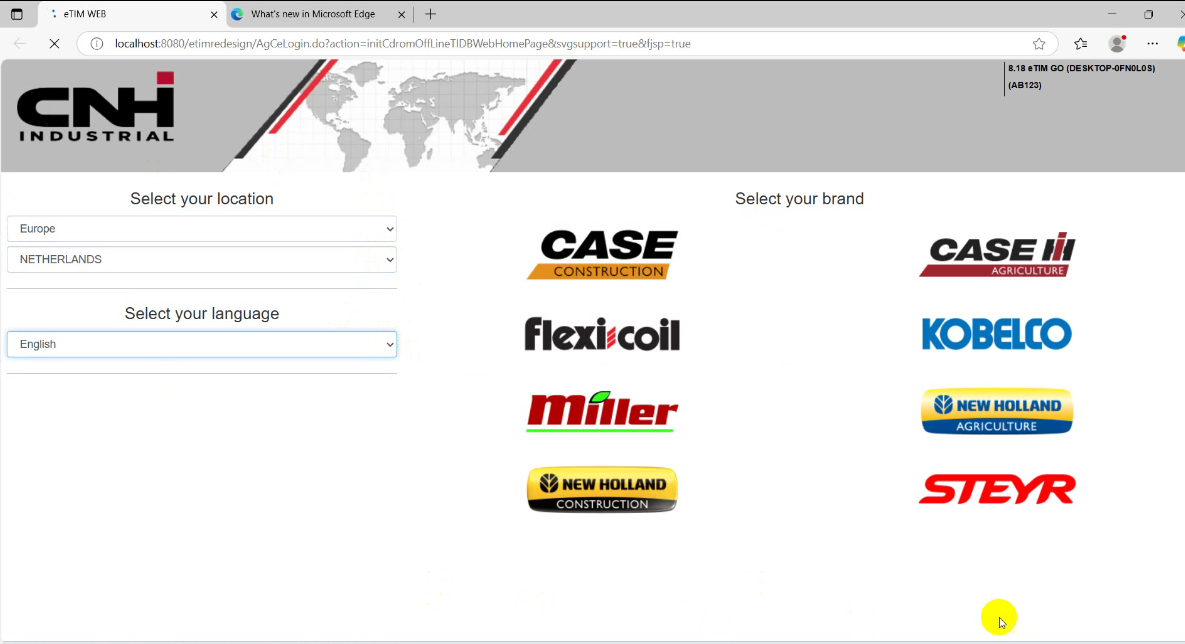
Task: Select the CASE Construction brand logo
Action: [x=602, y=255]
